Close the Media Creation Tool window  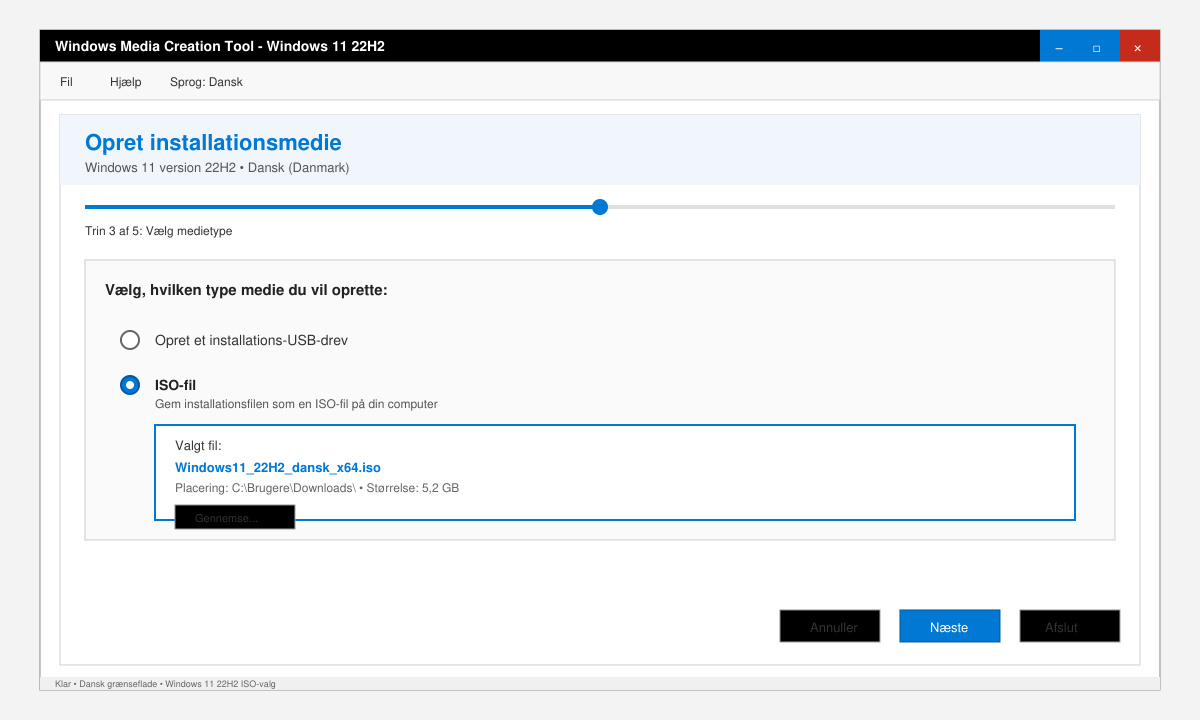click(x=1138, y=47)
